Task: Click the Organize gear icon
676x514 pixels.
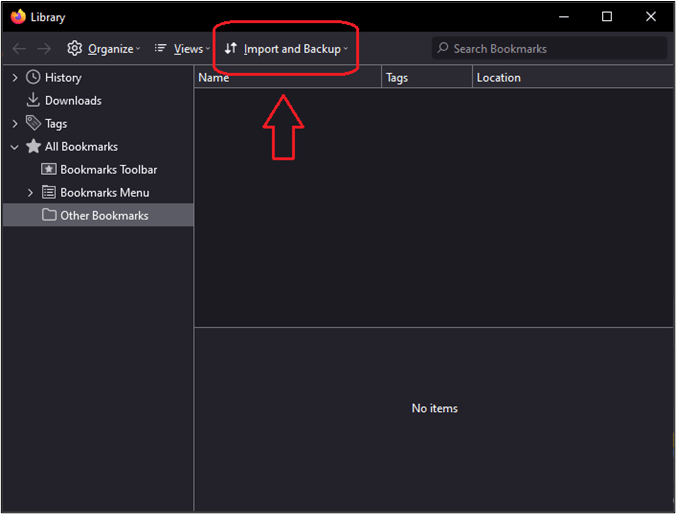Action: (x=75, y=48)
